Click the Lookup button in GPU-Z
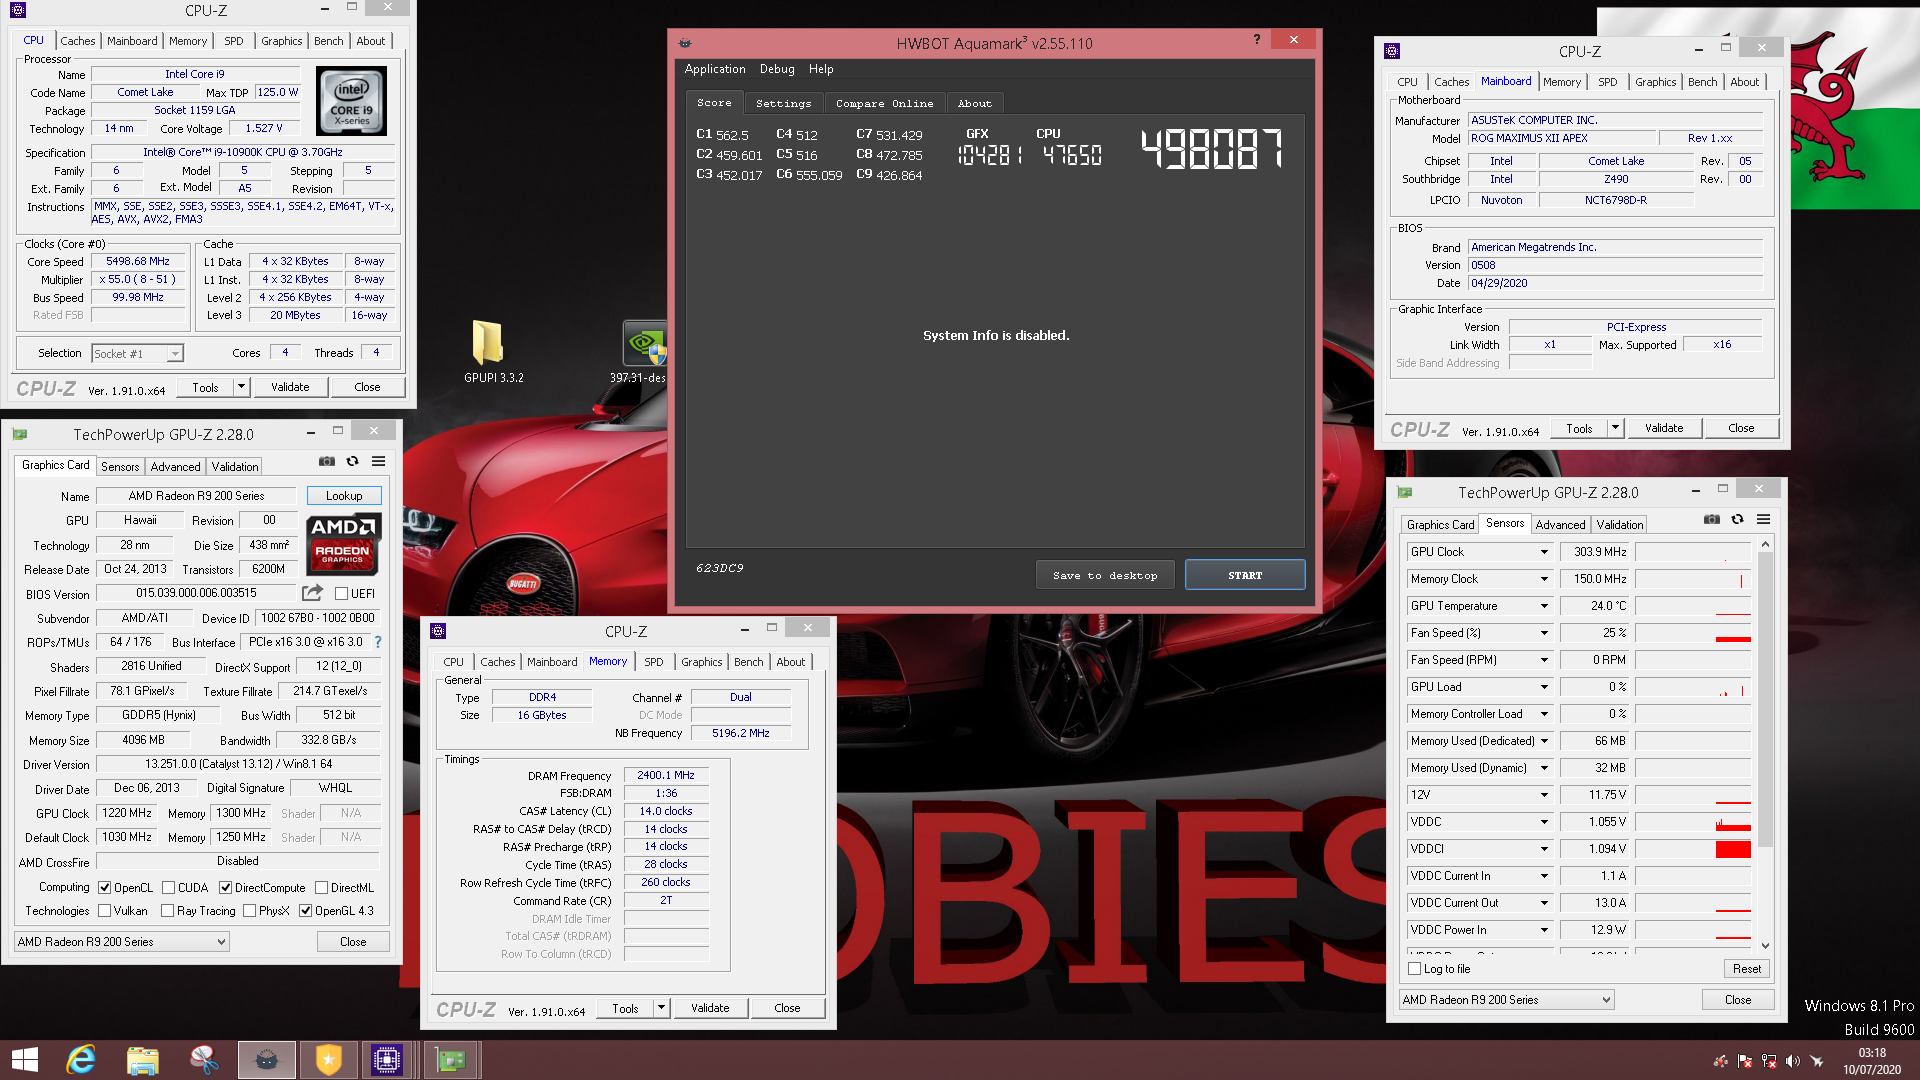Screen dimensions: 1920x1080 point(344,496)
